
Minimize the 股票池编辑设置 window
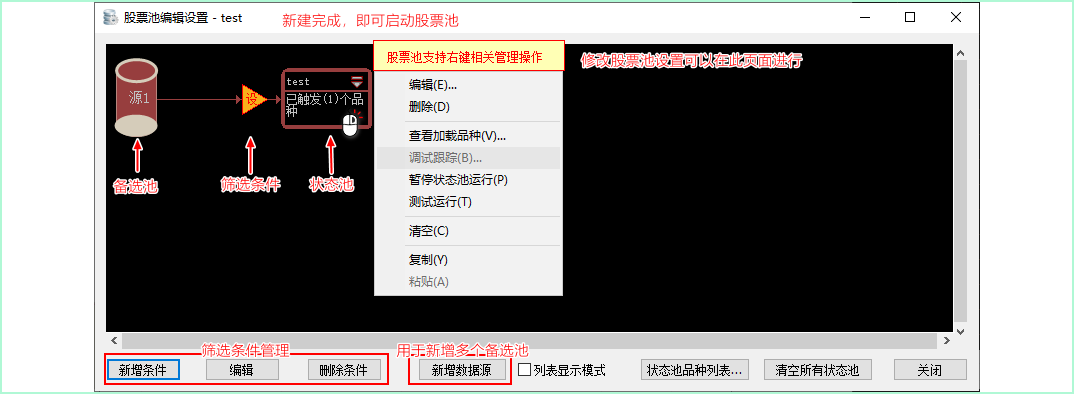pos(864,18)
